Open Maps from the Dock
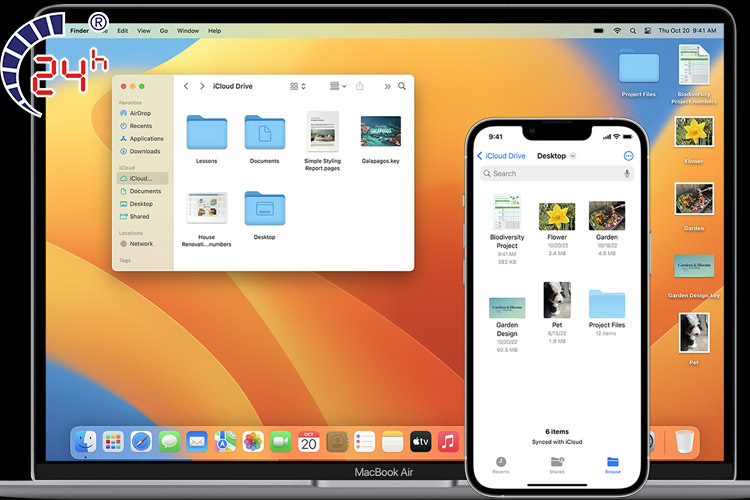The width and height of the screenshot is (750, 500). click(x=224, y=441)
